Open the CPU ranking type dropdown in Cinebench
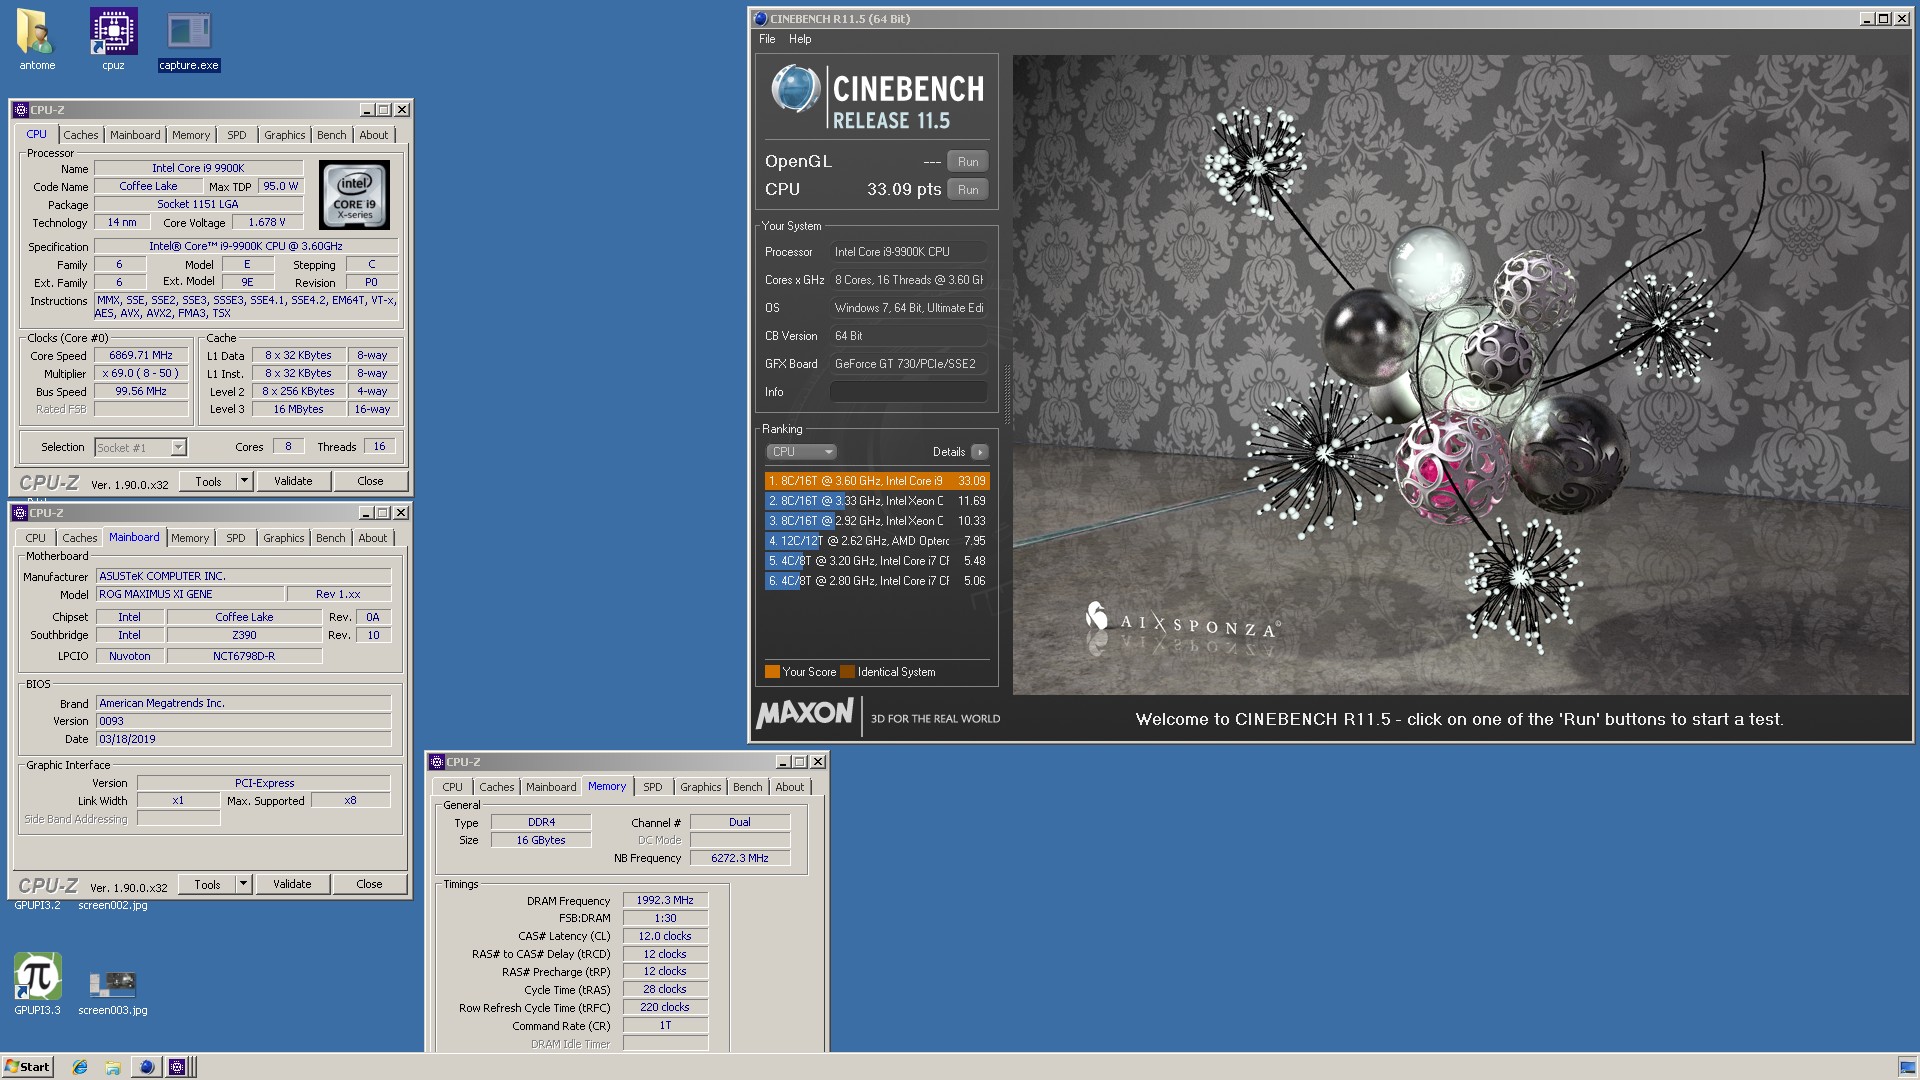 click(x=801, y=452)
